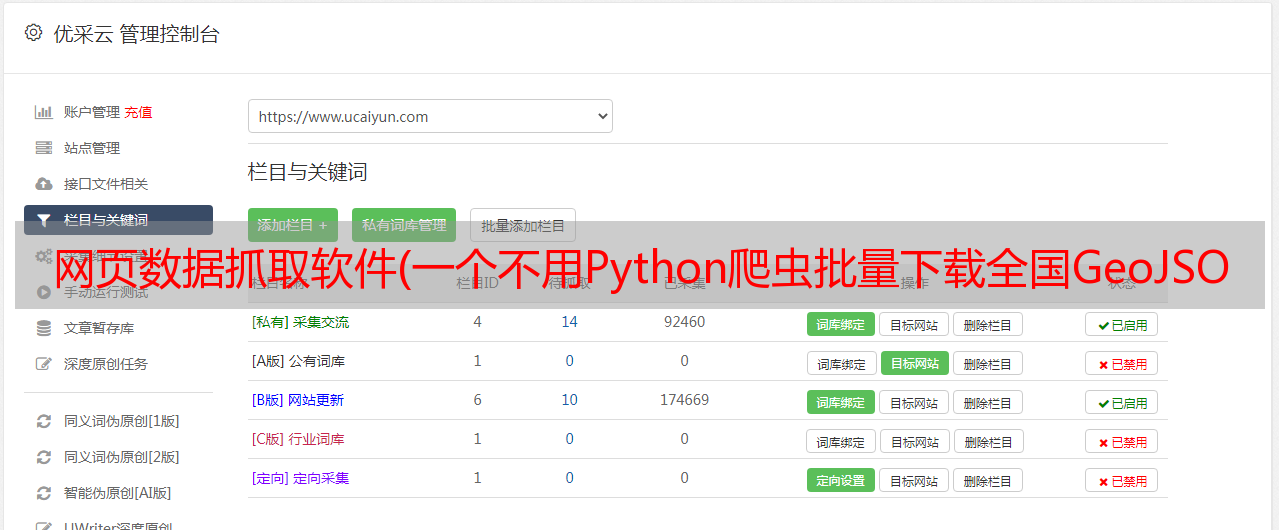Click 目标网站 for the 公有词库 row
Screen dimensions: 1279x530
tap(914, 363)
